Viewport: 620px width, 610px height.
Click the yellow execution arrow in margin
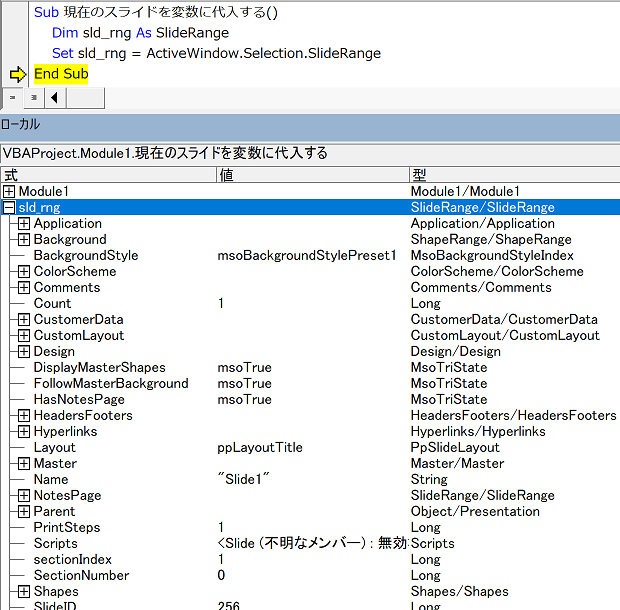coord(18,74)
